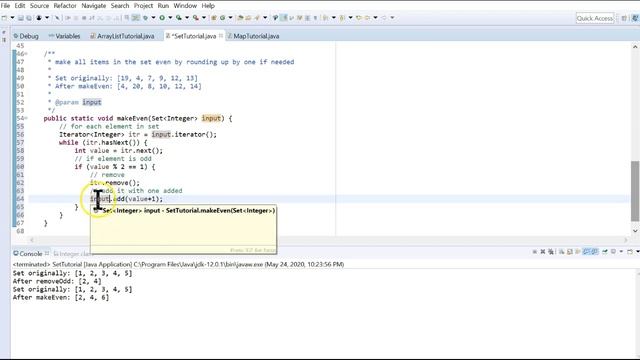Screen dimensions: 640x360
Task: Click the Save All toolbar icon
Action: pyautogui.click(x=29, y=18)
